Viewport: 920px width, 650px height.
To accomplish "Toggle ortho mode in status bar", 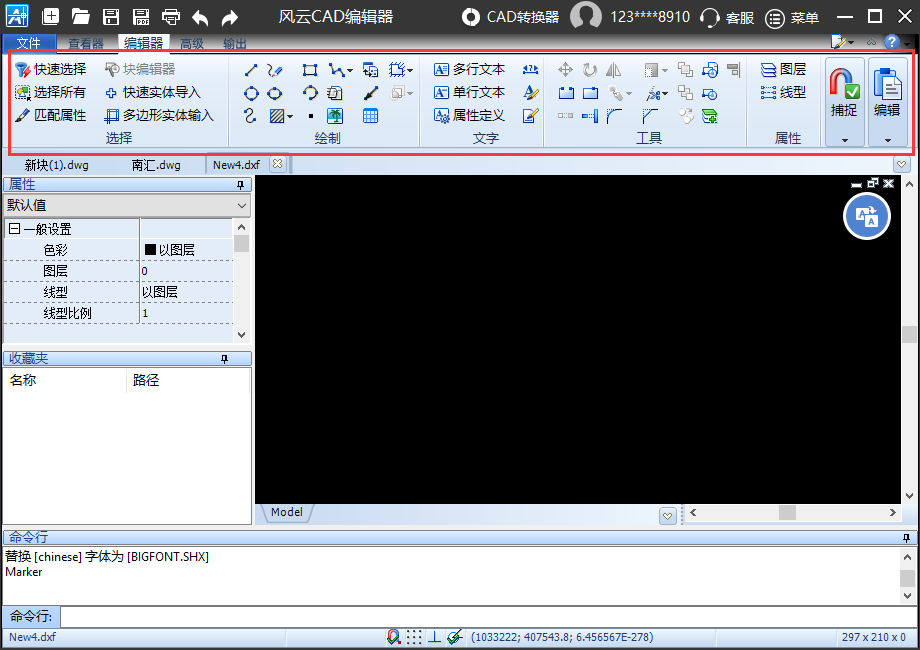I will [434, 637].
